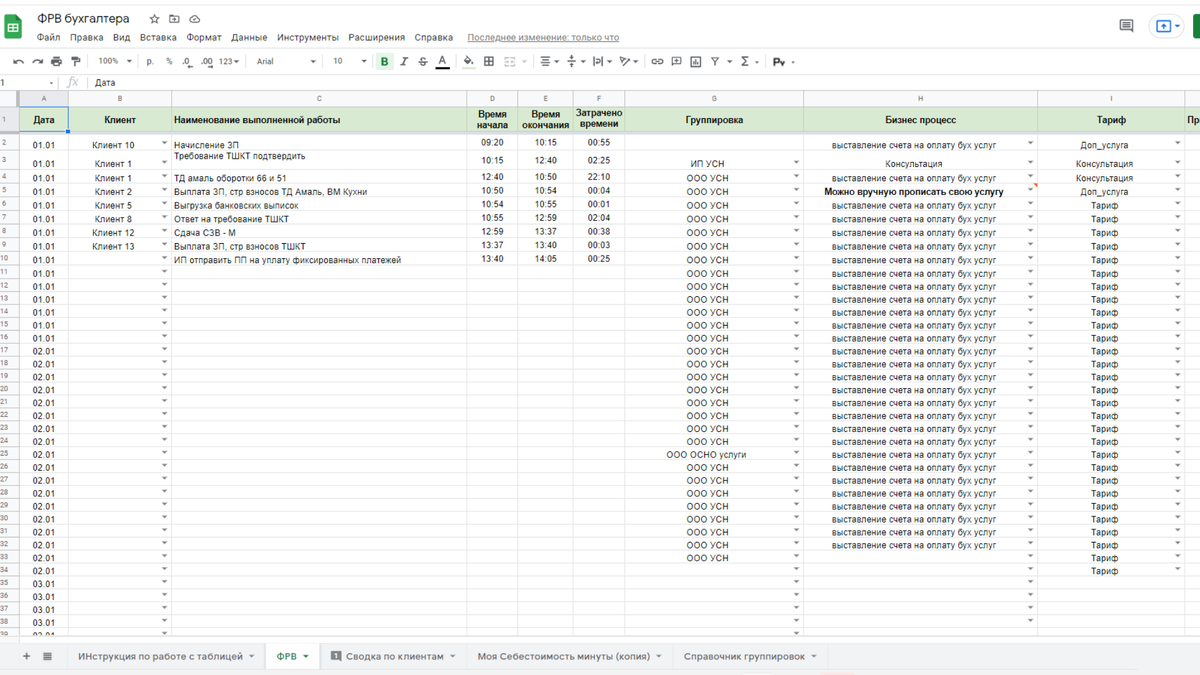Open the Google Sheets home icon
Viewport: 1200px width, 675px height.
14,28
